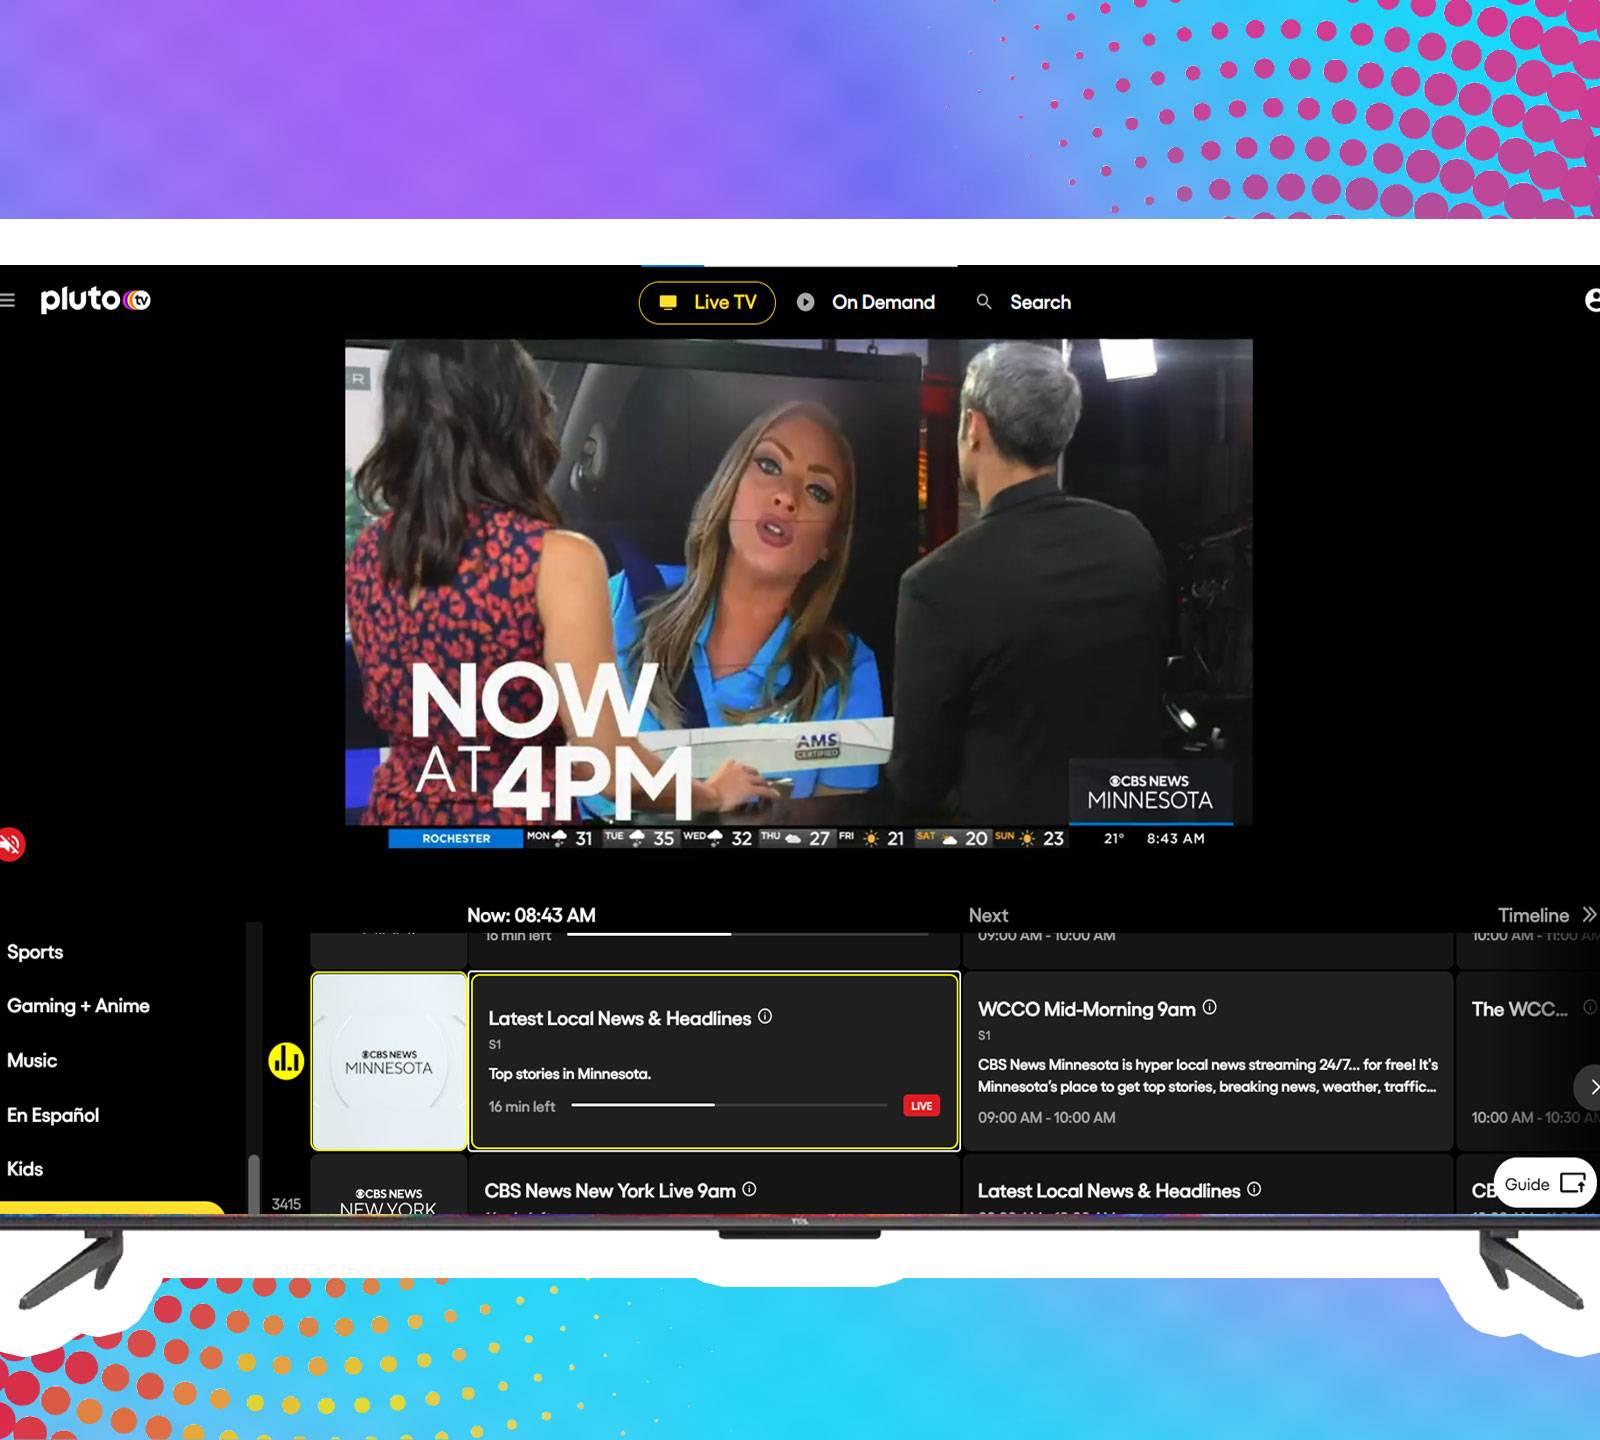Click the yellow now-playing equalizer icon
The width and height of the screenshot is (1600, 1440).
click(286, 1061)
